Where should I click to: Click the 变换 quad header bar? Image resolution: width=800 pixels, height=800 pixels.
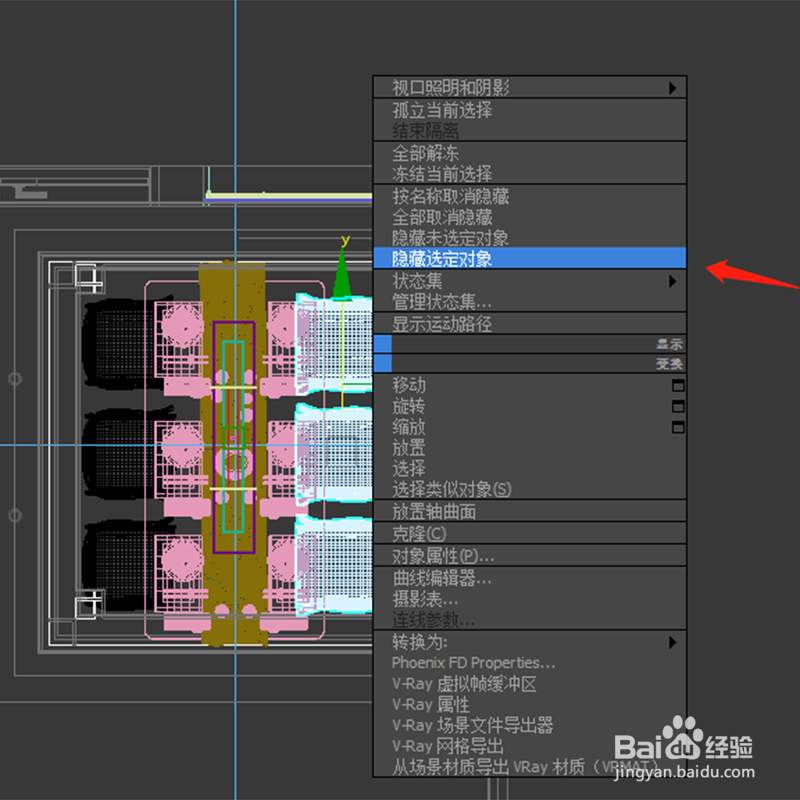(530, 364)
